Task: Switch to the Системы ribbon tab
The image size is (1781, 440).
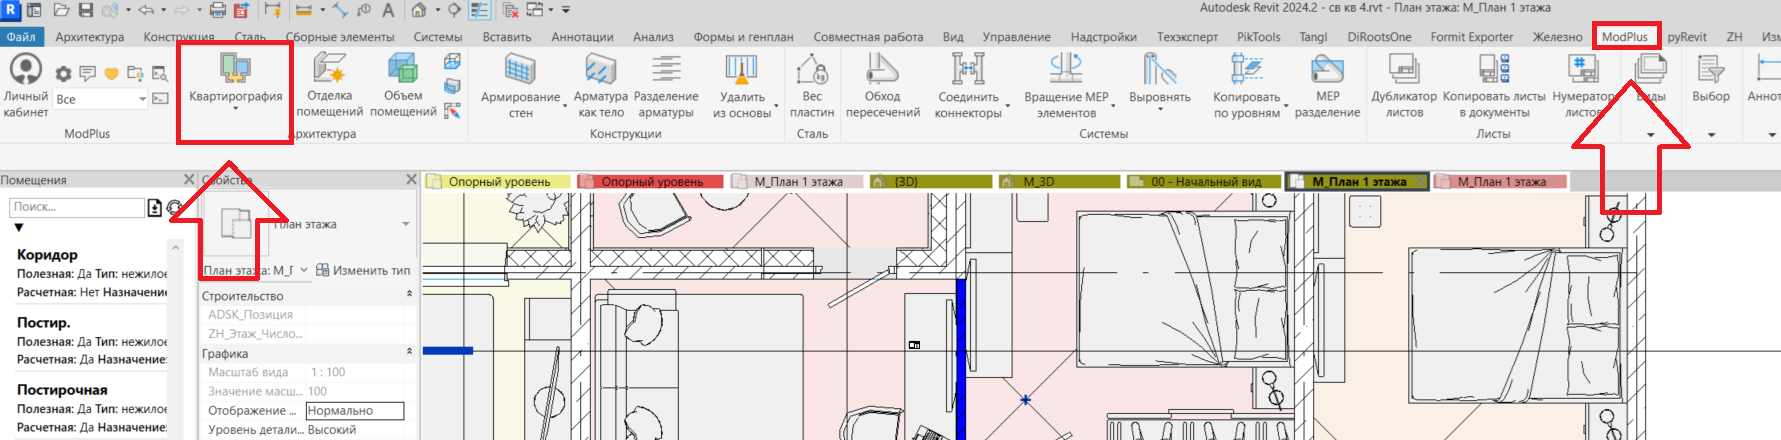Action: (x=438, y=37)
